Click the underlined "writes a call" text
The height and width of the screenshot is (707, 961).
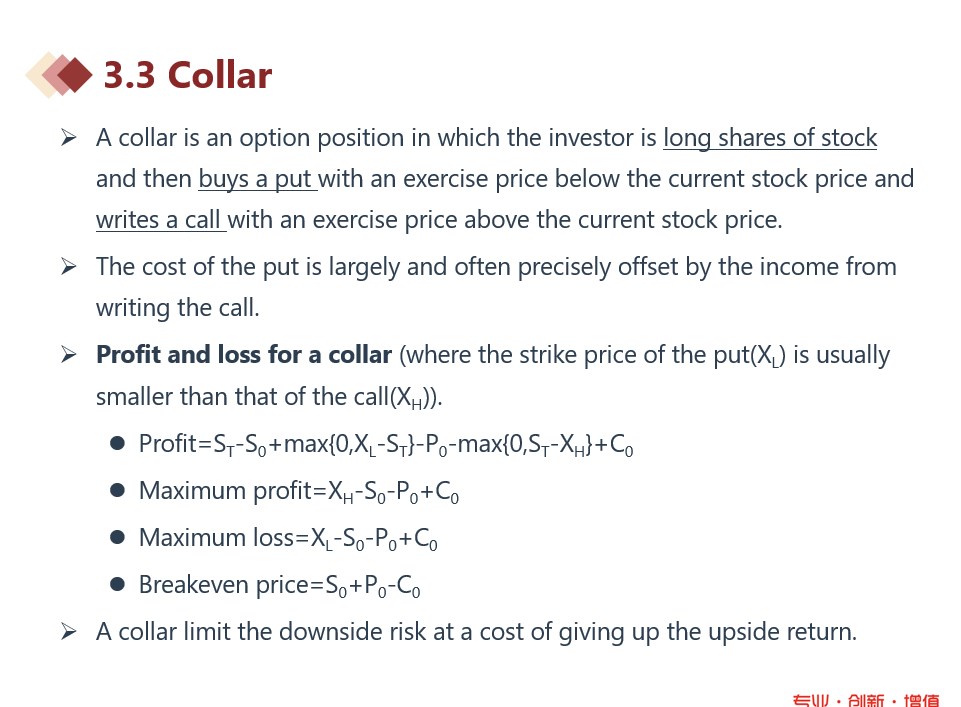[160, 220]
